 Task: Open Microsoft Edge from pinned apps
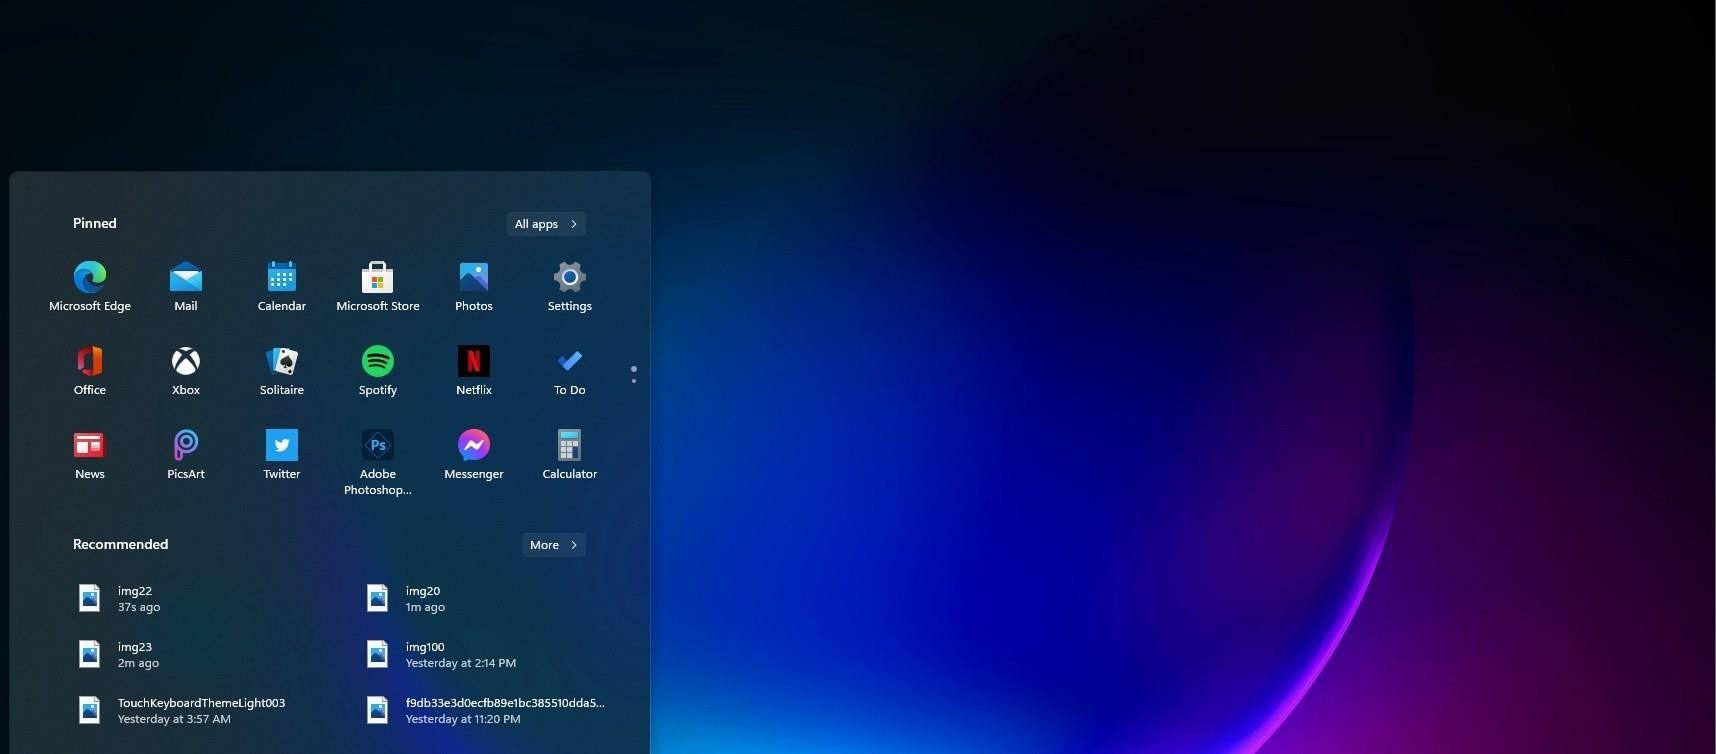coord(90,286)
